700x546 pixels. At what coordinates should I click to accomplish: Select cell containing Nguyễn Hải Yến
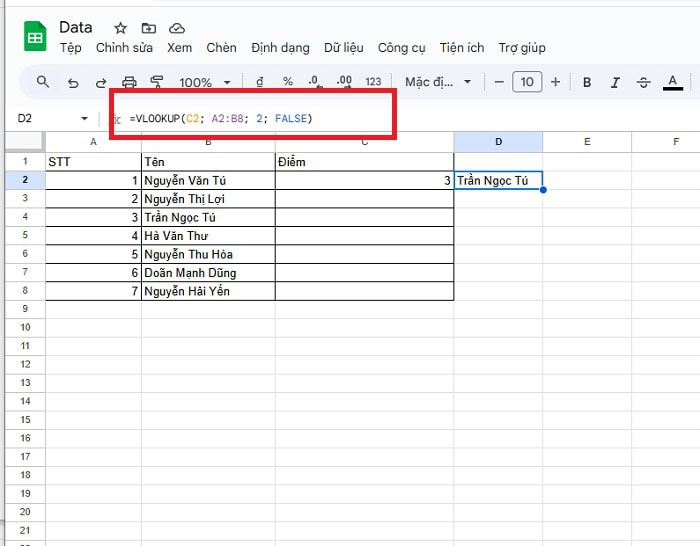click(208, 291)
